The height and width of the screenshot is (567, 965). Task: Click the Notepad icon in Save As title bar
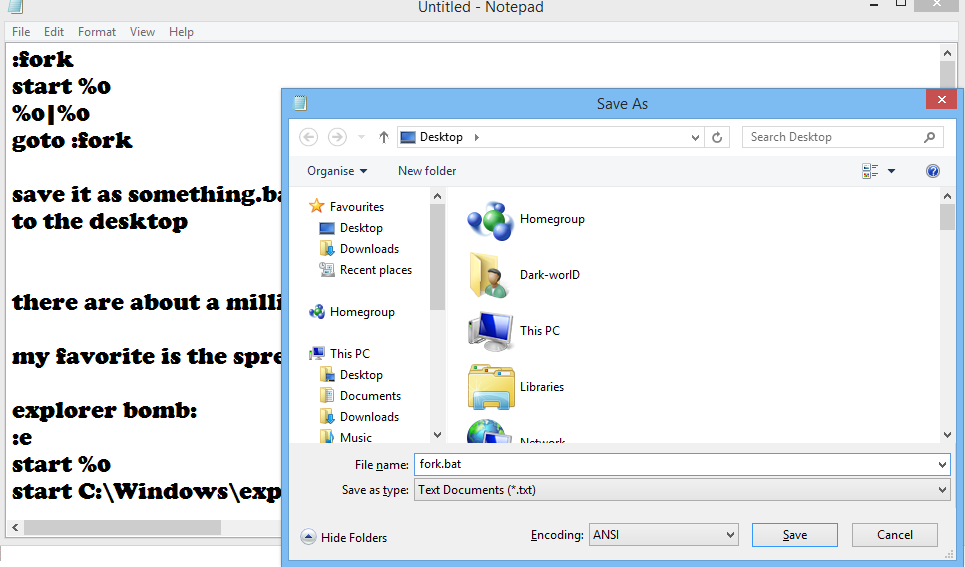[300, 103]
